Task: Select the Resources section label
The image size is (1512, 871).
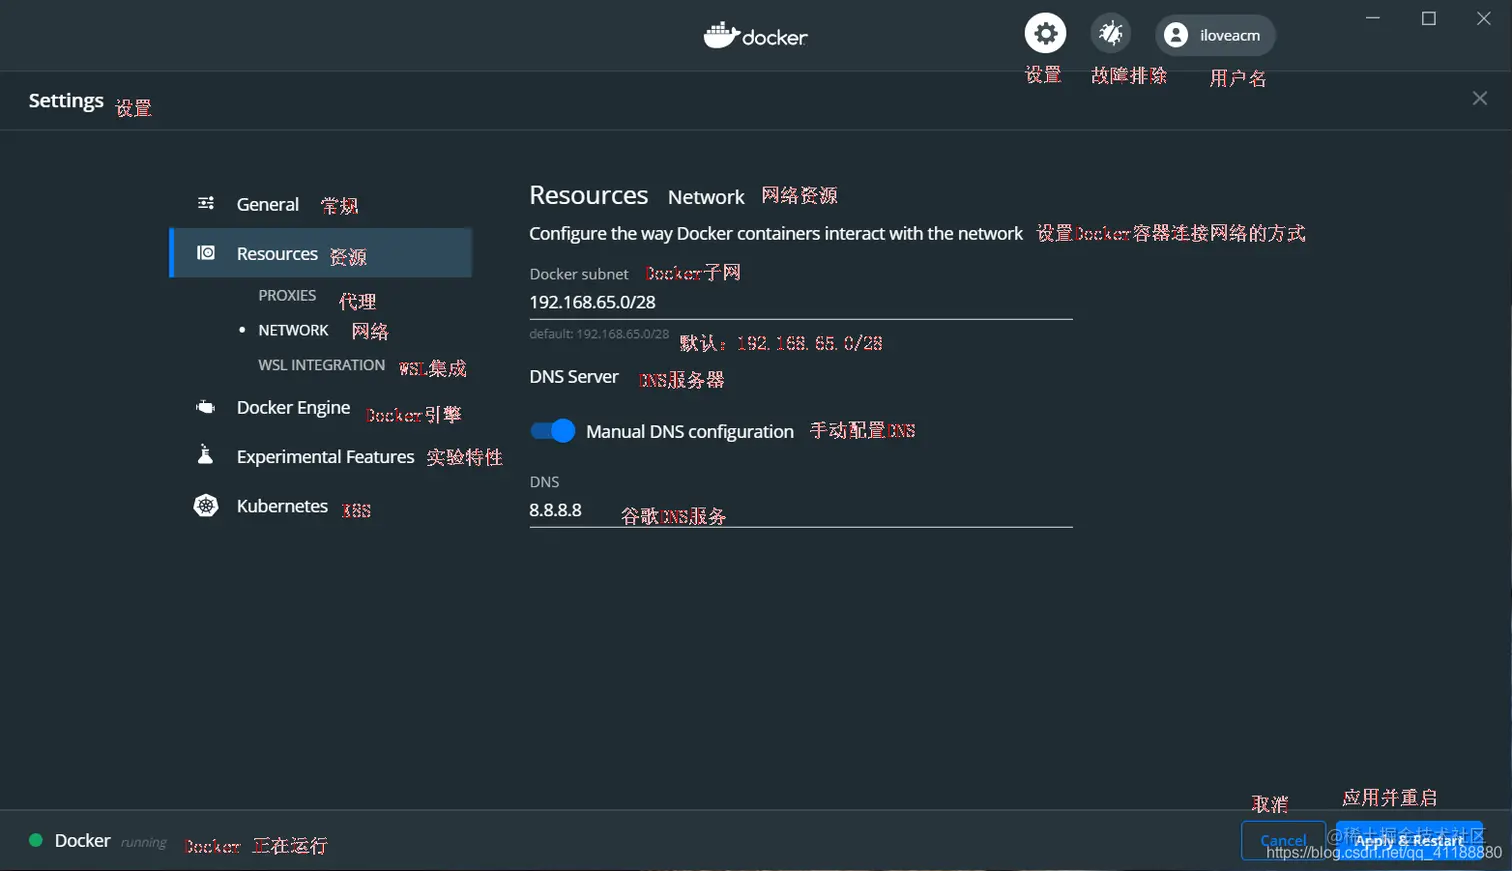Action: pyautogui.click(x=277, y=254)
